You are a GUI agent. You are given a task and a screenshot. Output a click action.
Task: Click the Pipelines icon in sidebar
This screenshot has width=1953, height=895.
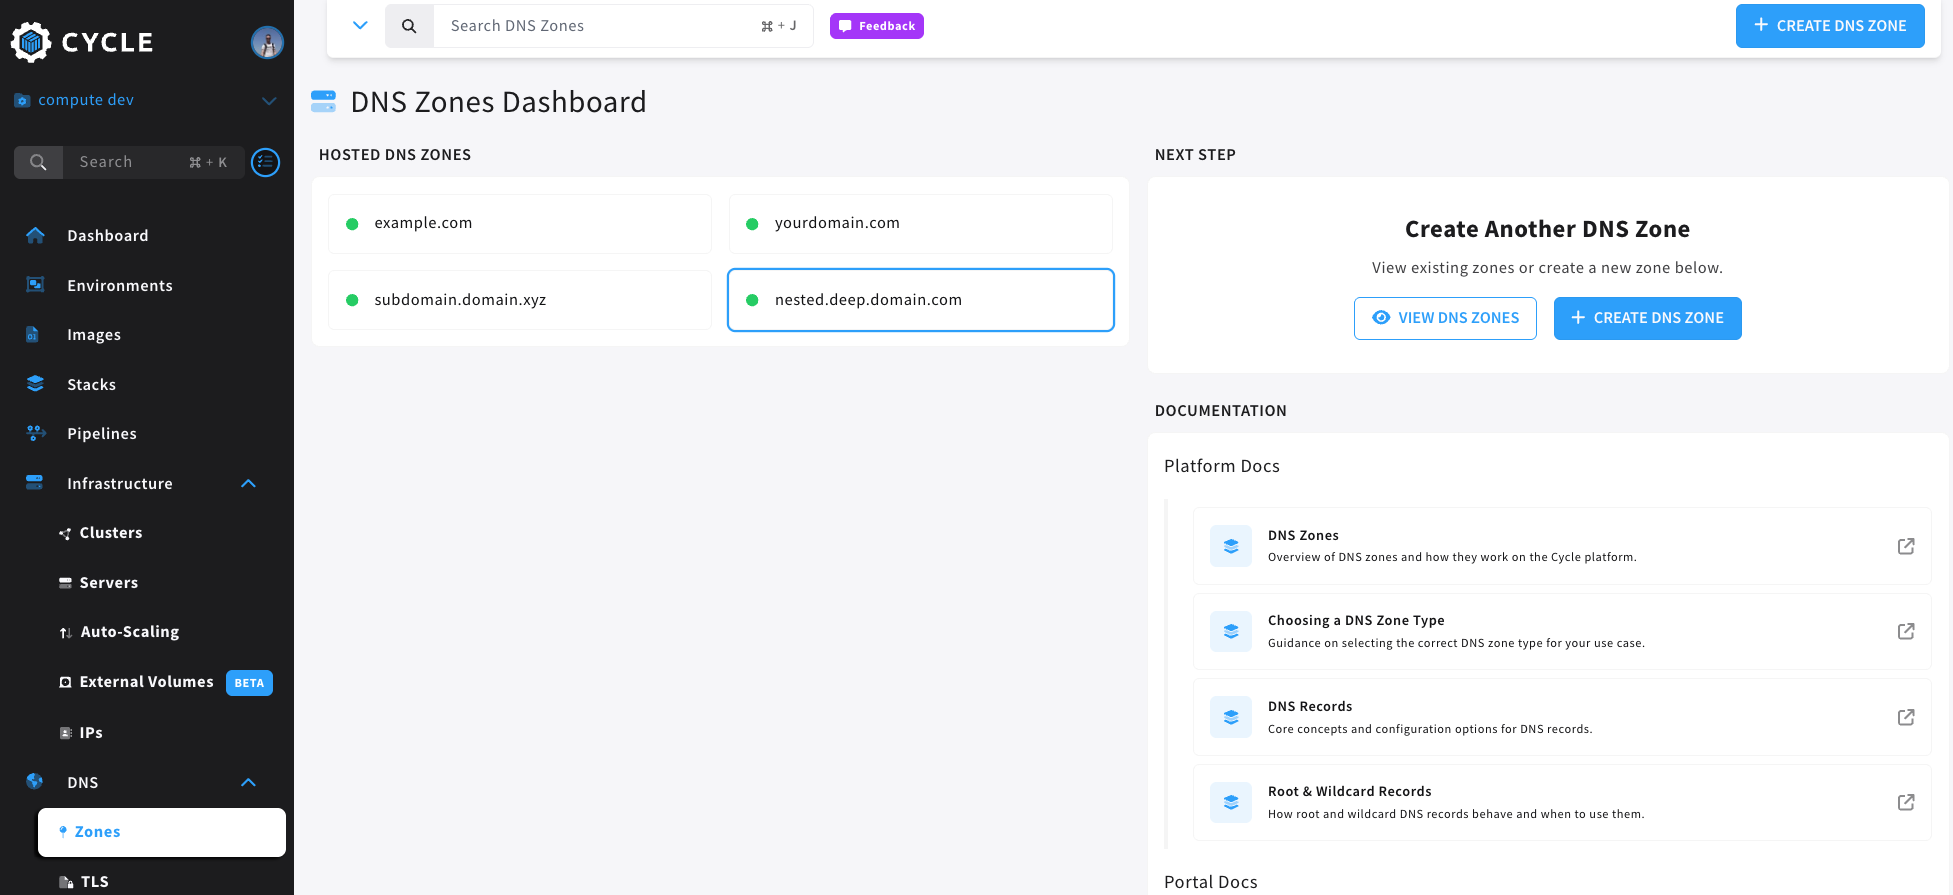(x=35, y=433)
